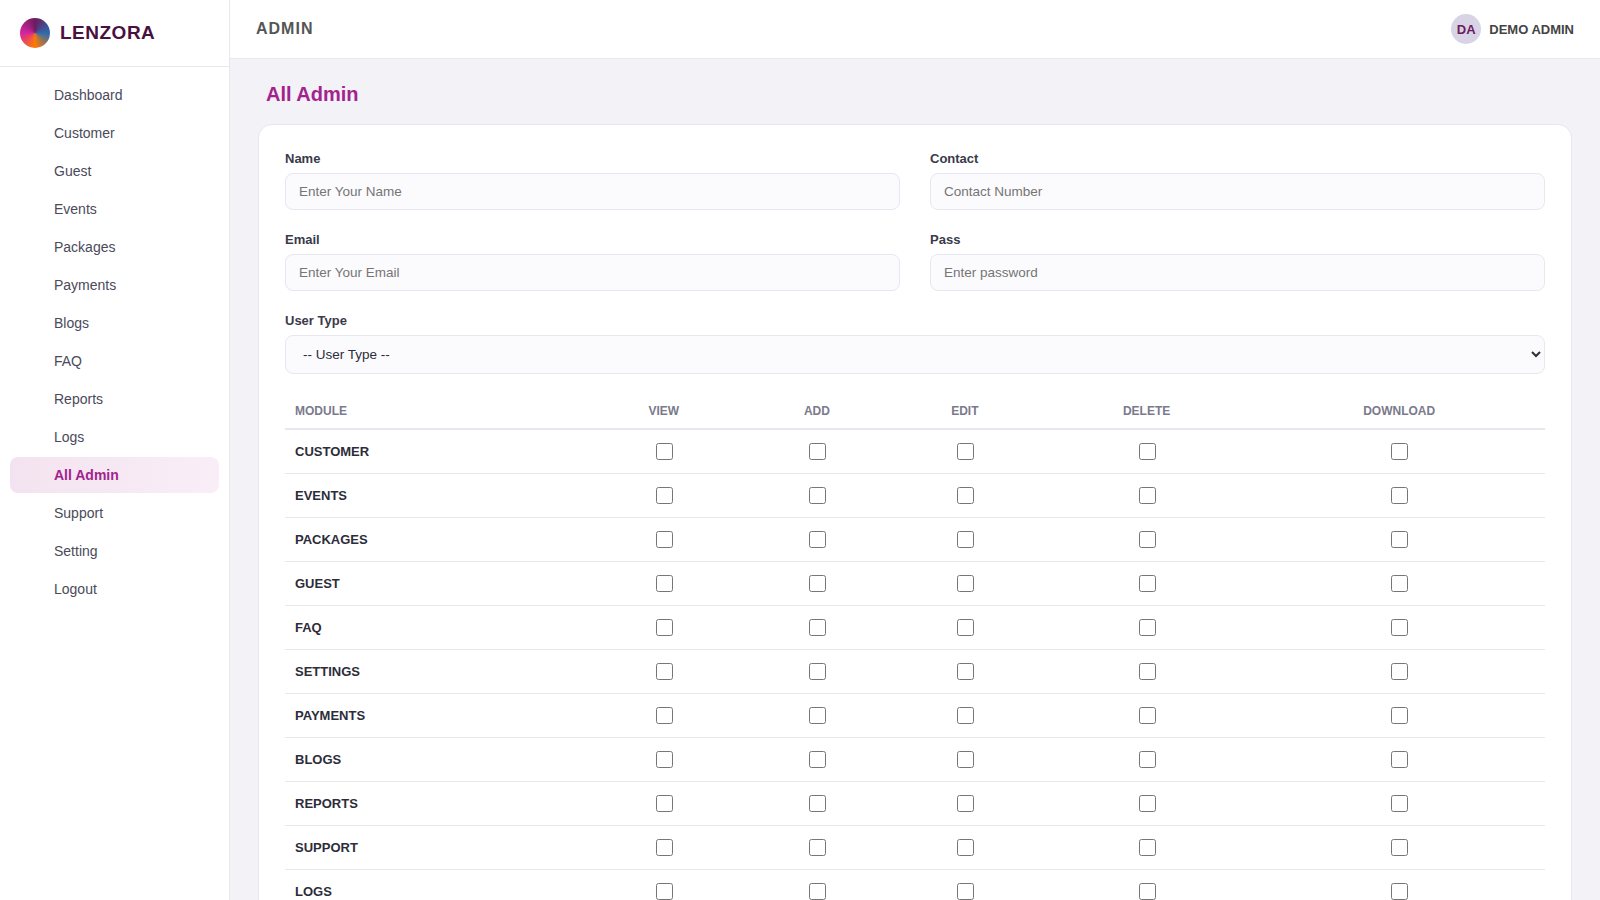
Task: Open the DA user avatar
Action: coord(1465,29)
